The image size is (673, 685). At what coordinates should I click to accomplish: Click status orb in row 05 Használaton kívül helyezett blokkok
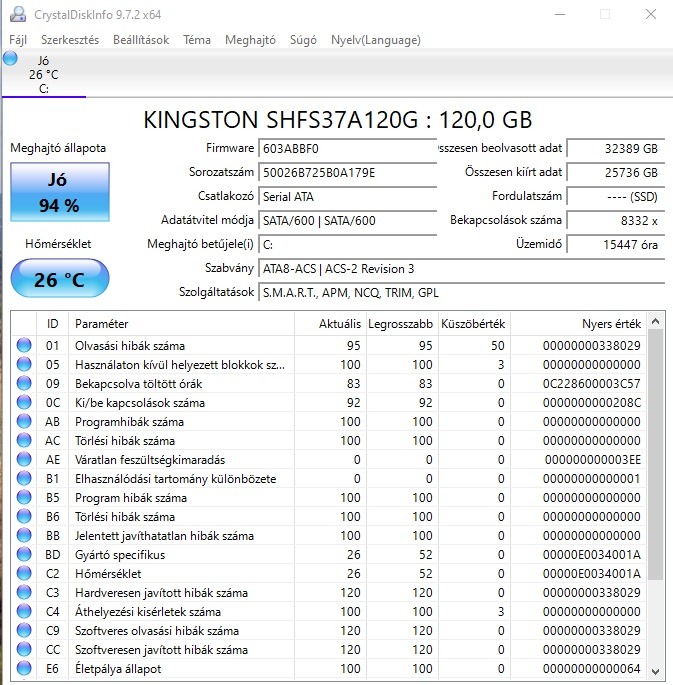[x=24, y=364]
